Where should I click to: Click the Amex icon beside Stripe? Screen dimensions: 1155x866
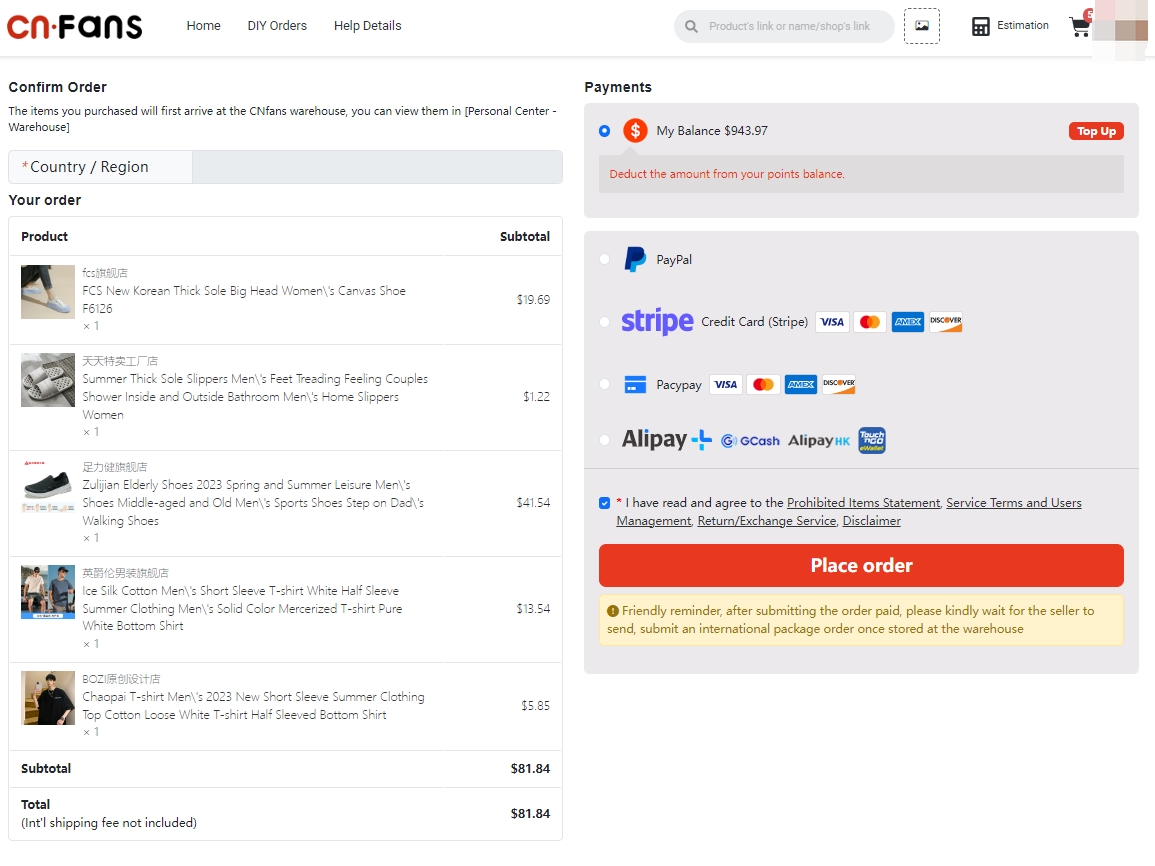908,322
